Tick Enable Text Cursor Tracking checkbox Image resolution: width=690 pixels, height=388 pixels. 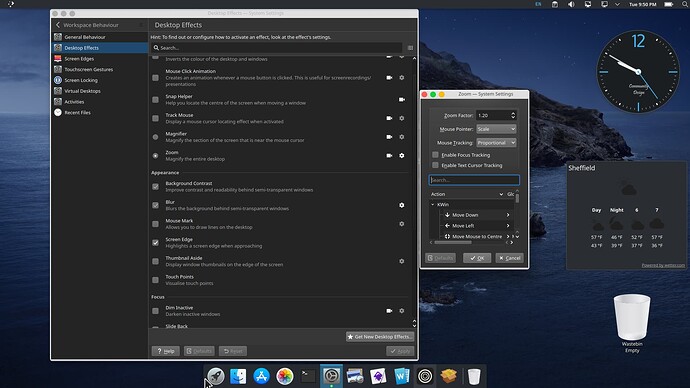(435, 165)
